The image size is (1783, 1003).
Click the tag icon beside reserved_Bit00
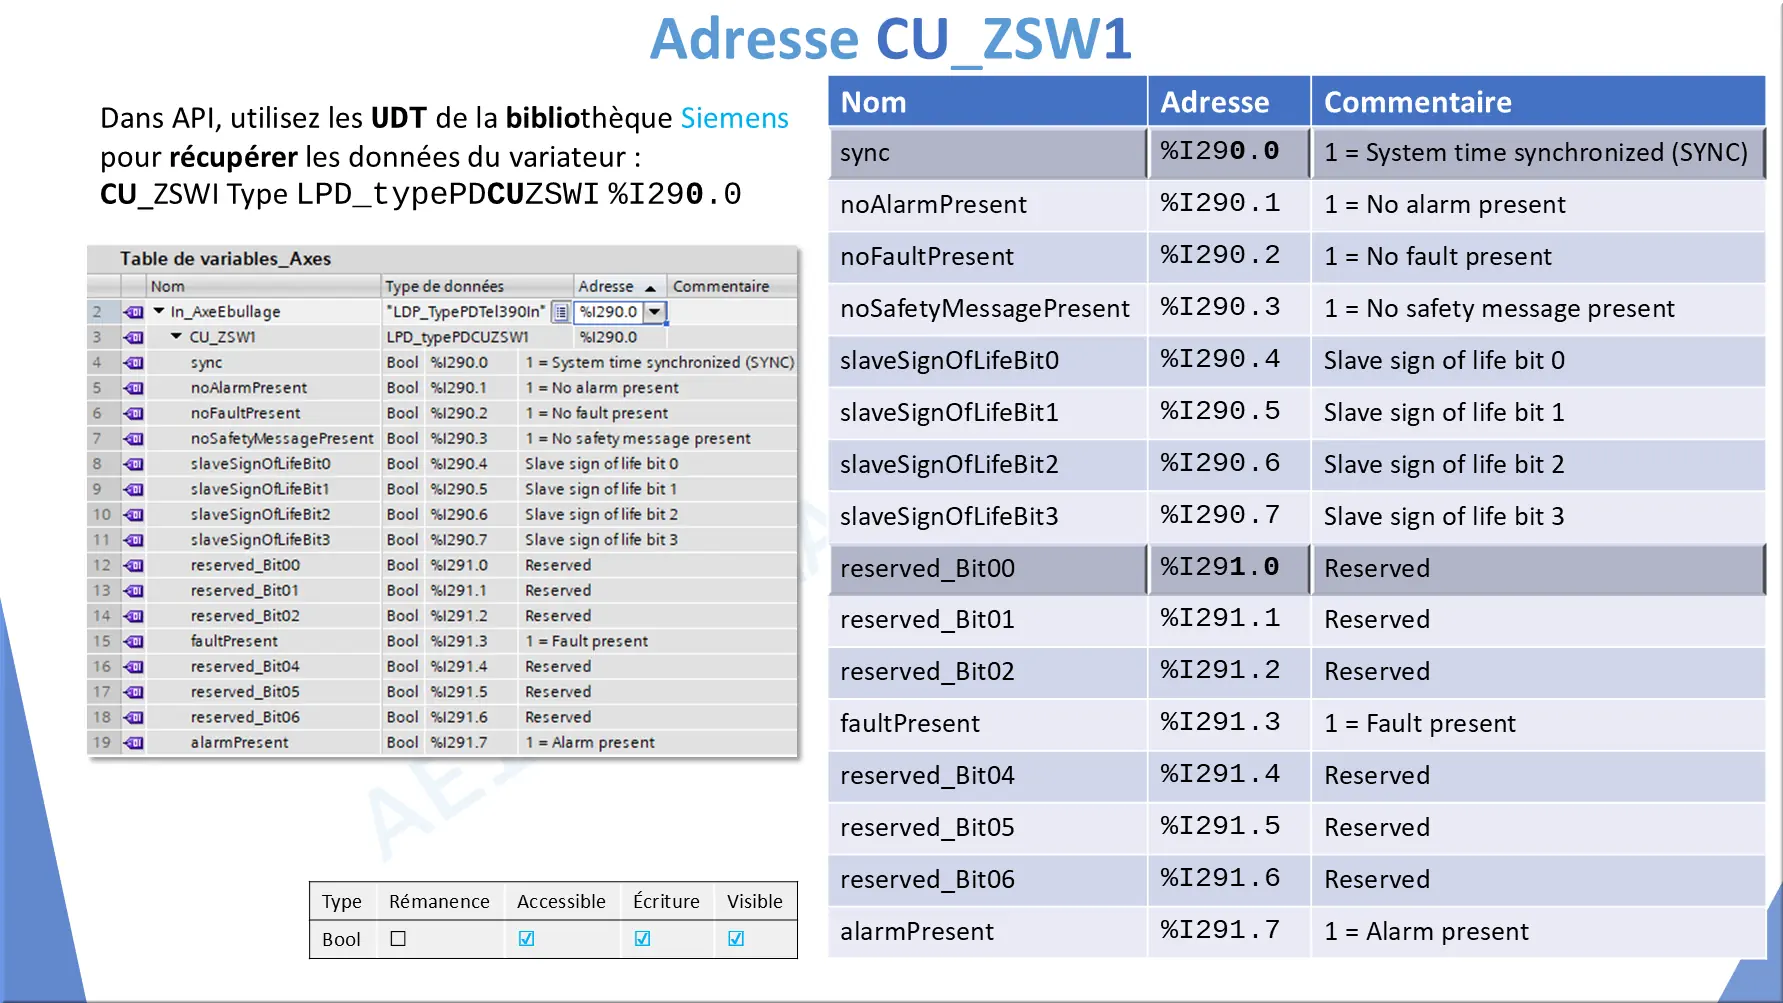click(x=134, y=565)
